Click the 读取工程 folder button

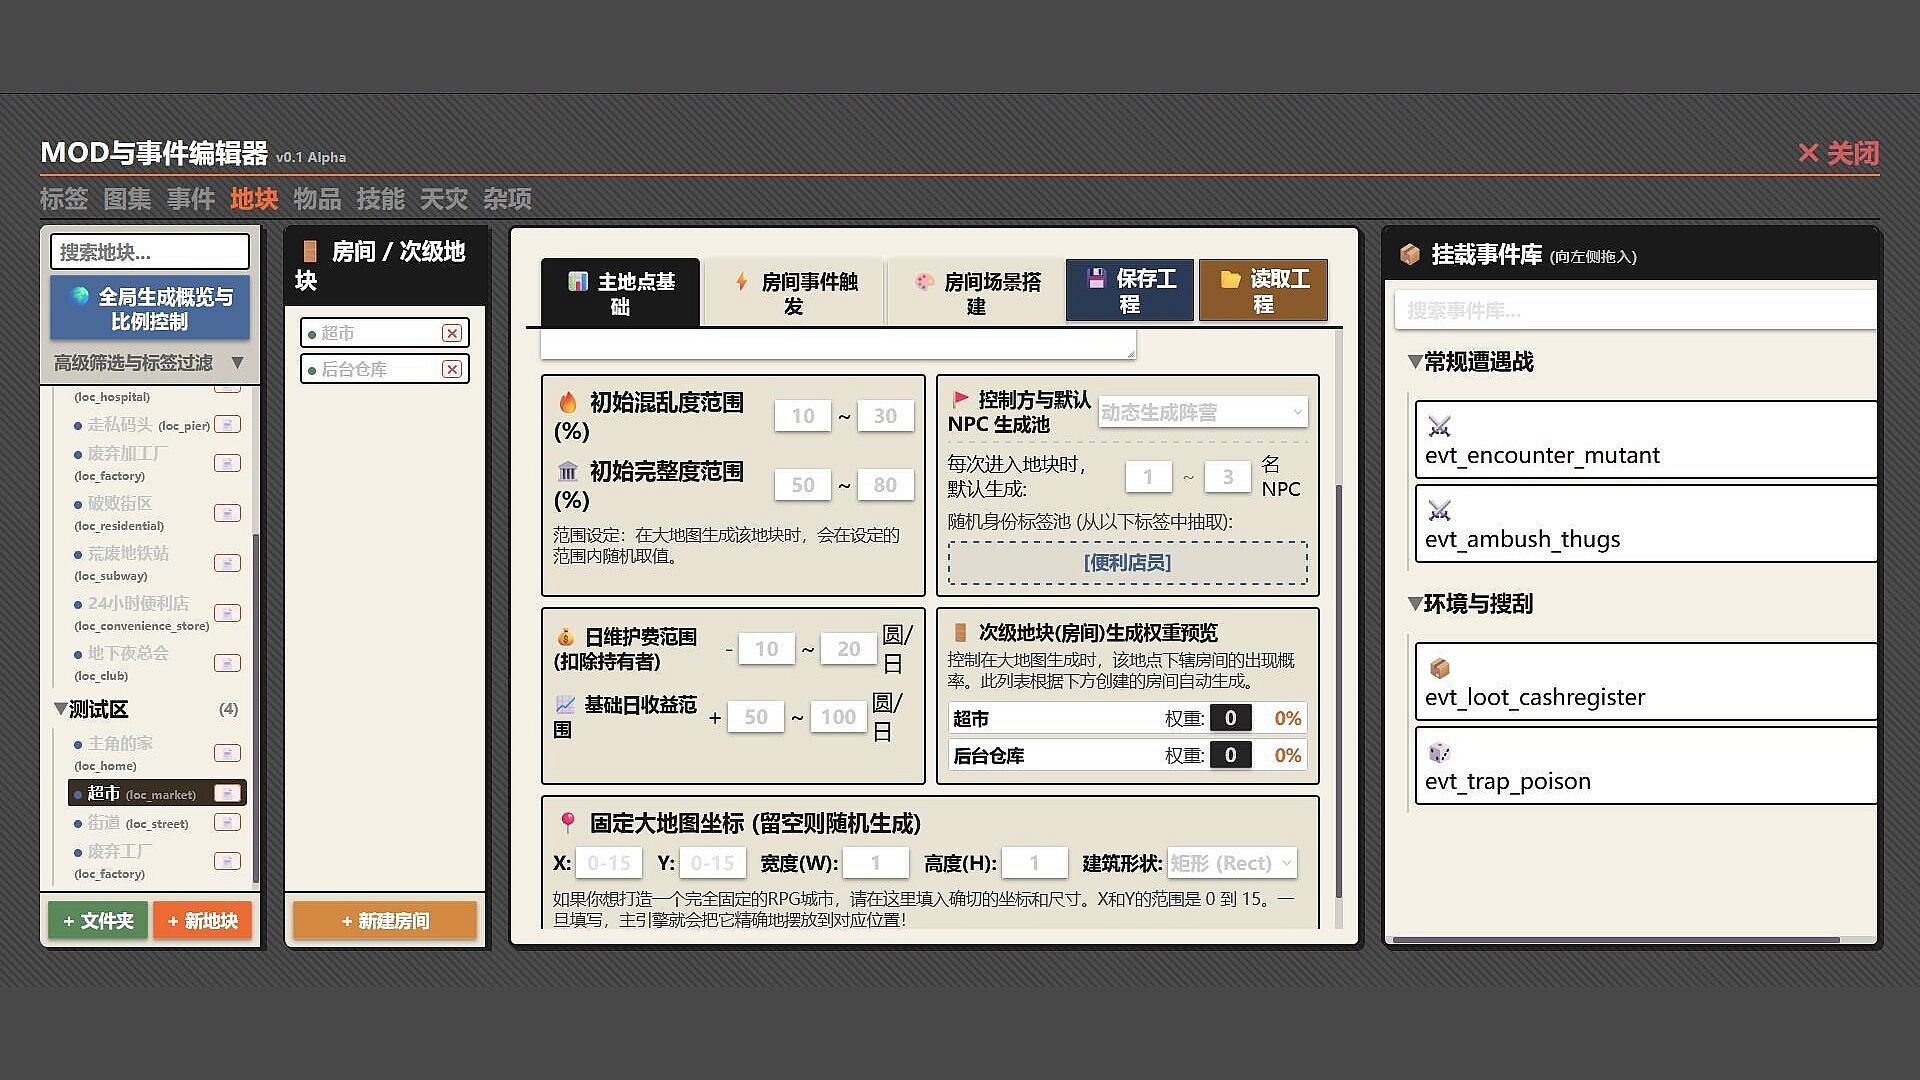point(1263,291)
